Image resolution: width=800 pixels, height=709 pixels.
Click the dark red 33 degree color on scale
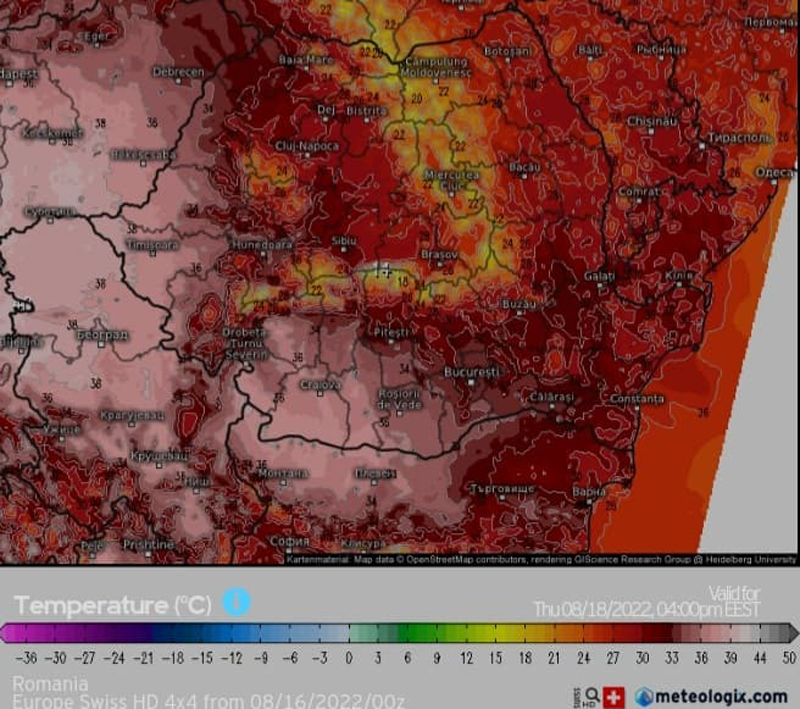tap(669, 632)
